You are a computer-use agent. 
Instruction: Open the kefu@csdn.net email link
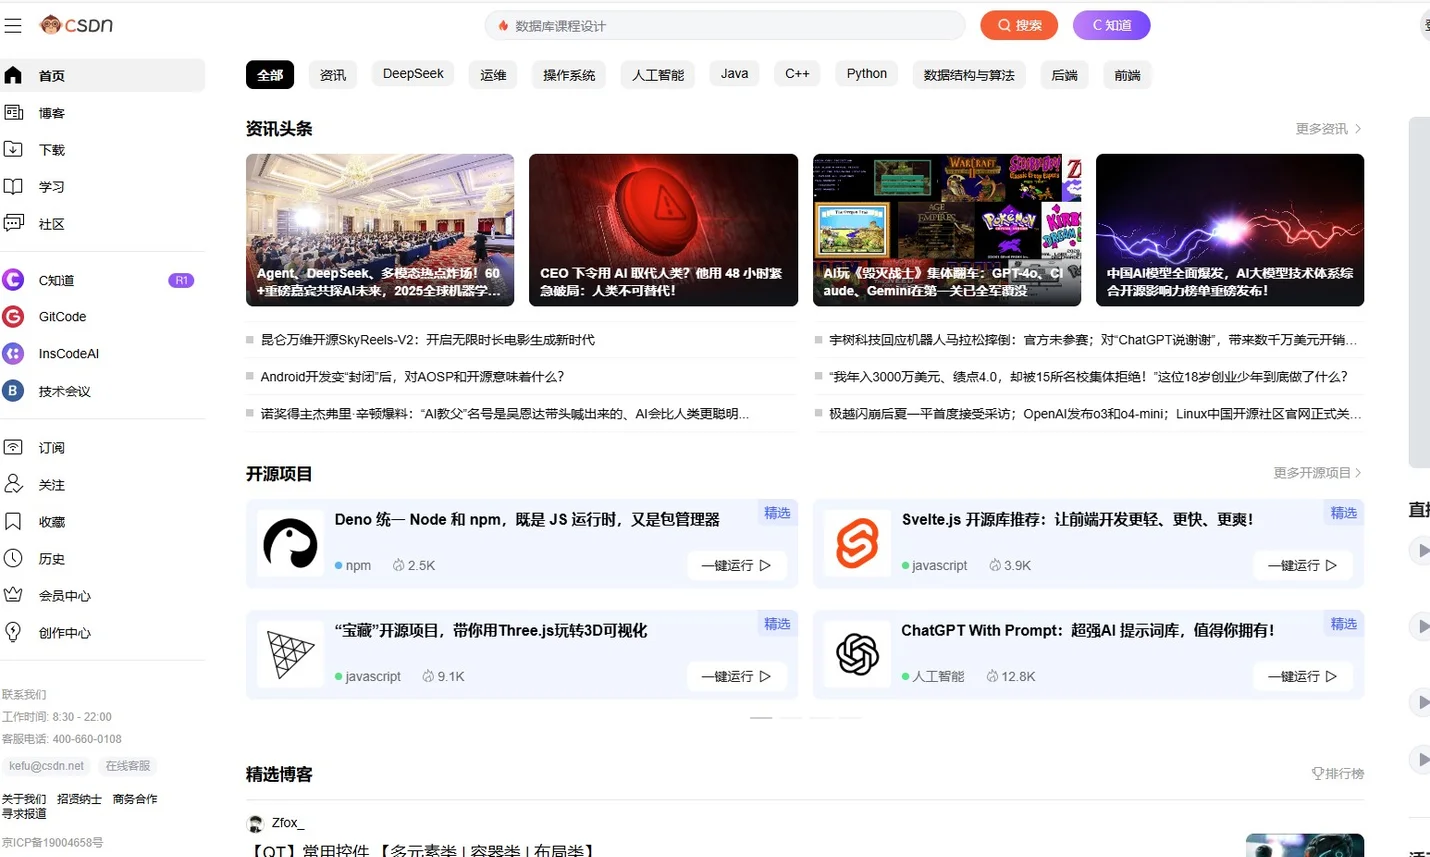pyautogui.click(x=47, y=766)
